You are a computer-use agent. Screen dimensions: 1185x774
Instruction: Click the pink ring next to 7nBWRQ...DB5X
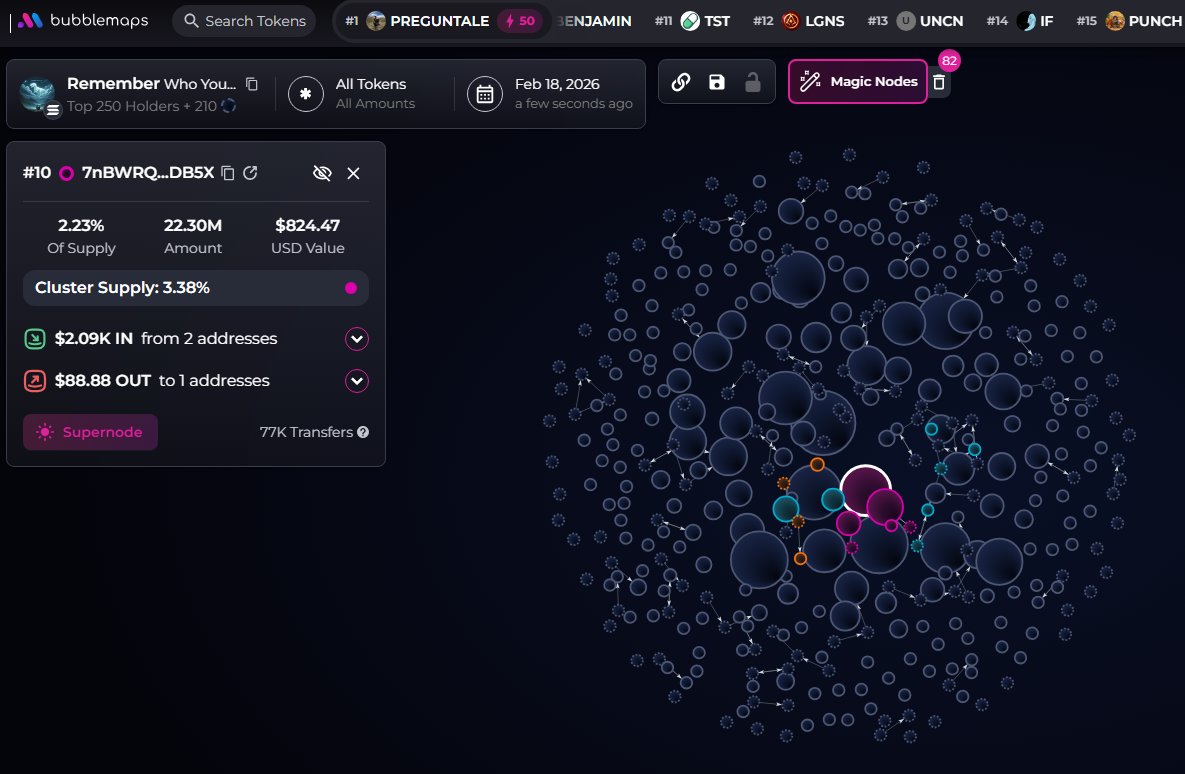pyautogui.click(x=67, y=173)
